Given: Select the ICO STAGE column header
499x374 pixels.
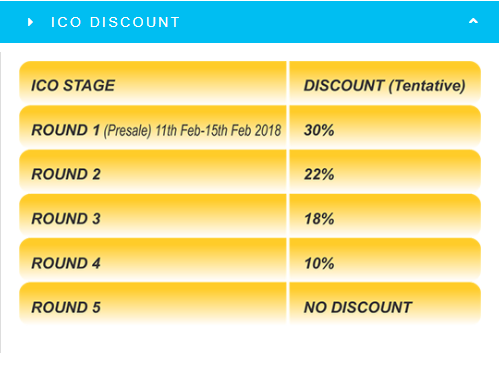Looking at the screenshot, I should tap(153, 82).
